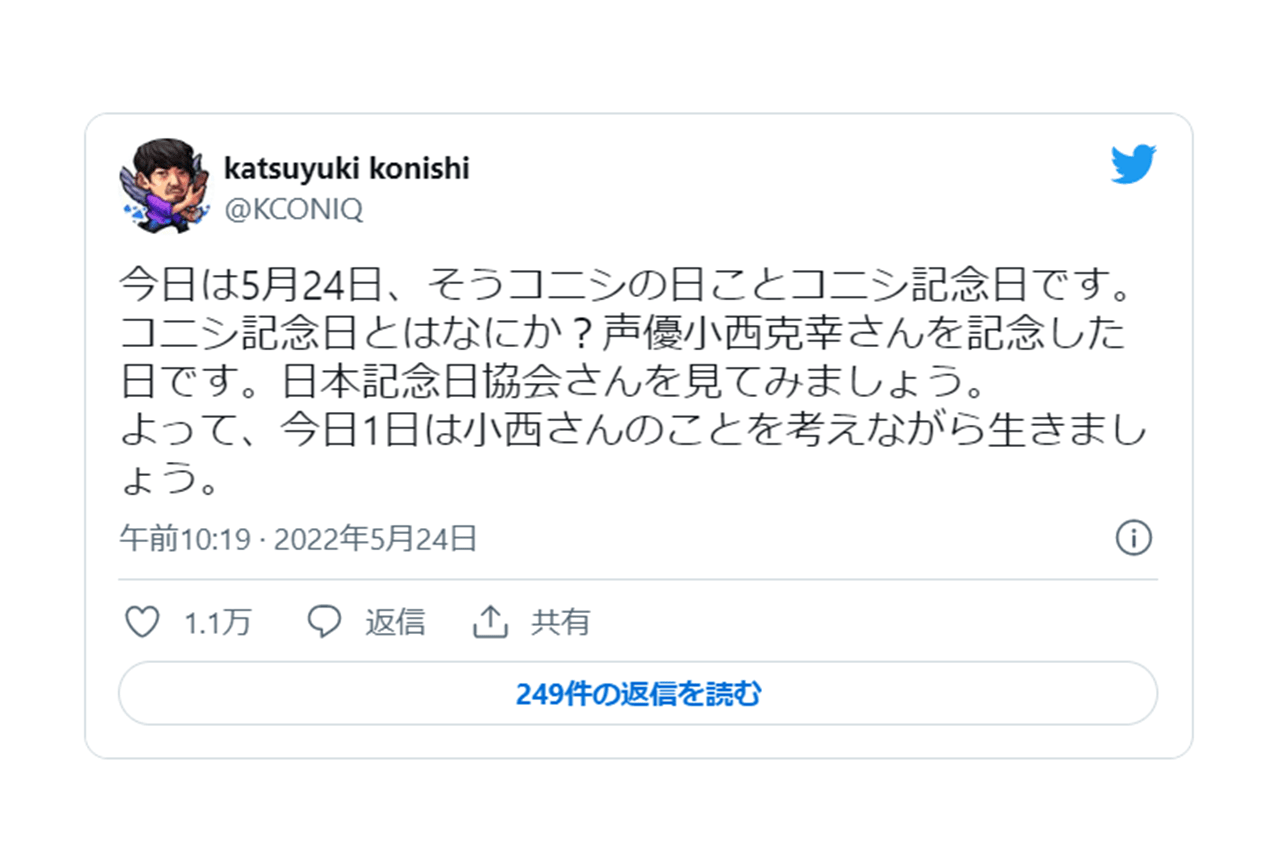The height and width of the screenshot is (864, 1280).
Task: Click the 共有 share label
Action: (559, 621)
